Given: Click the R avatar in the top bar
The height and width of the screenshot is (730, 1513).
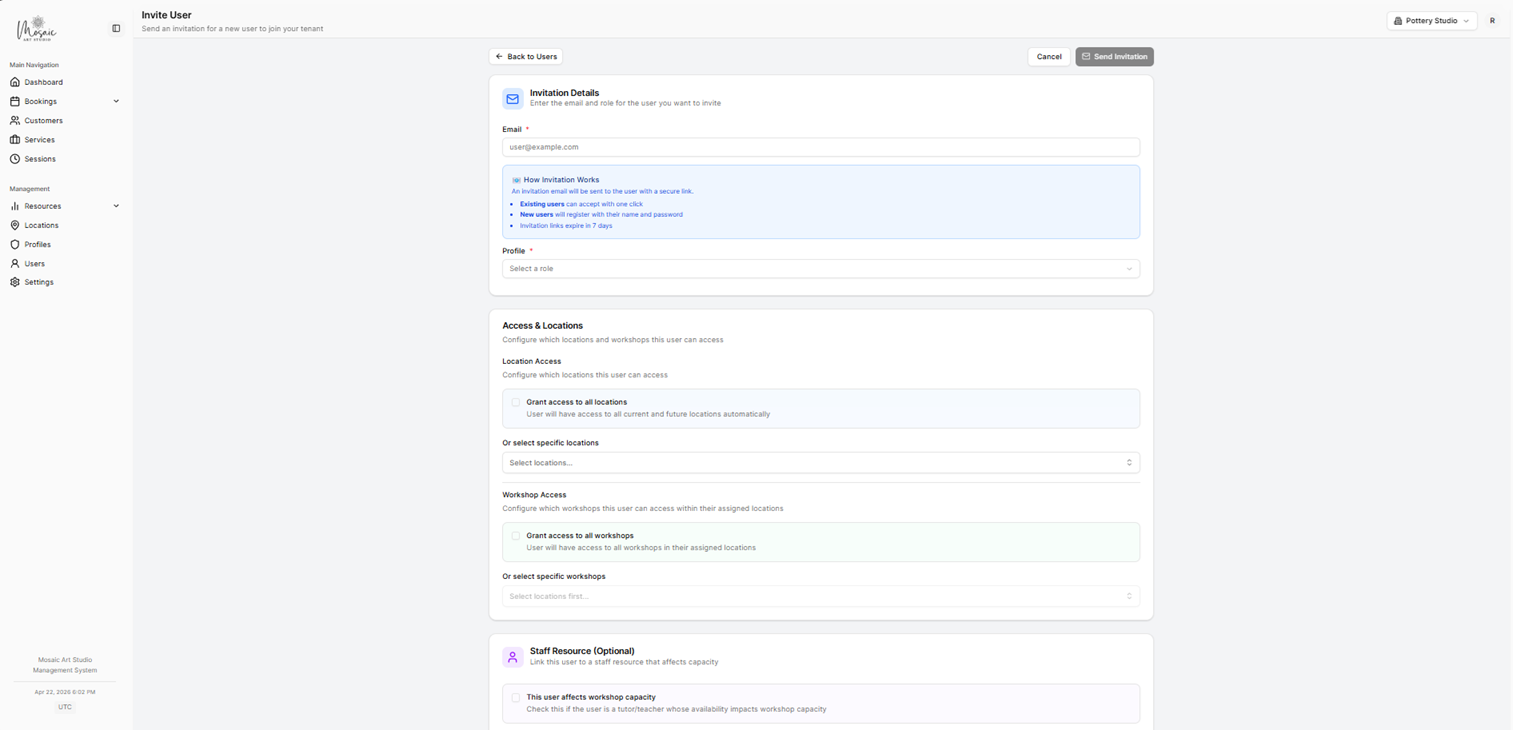Looking at the screenshot, I should click(x=1492, y=20).
